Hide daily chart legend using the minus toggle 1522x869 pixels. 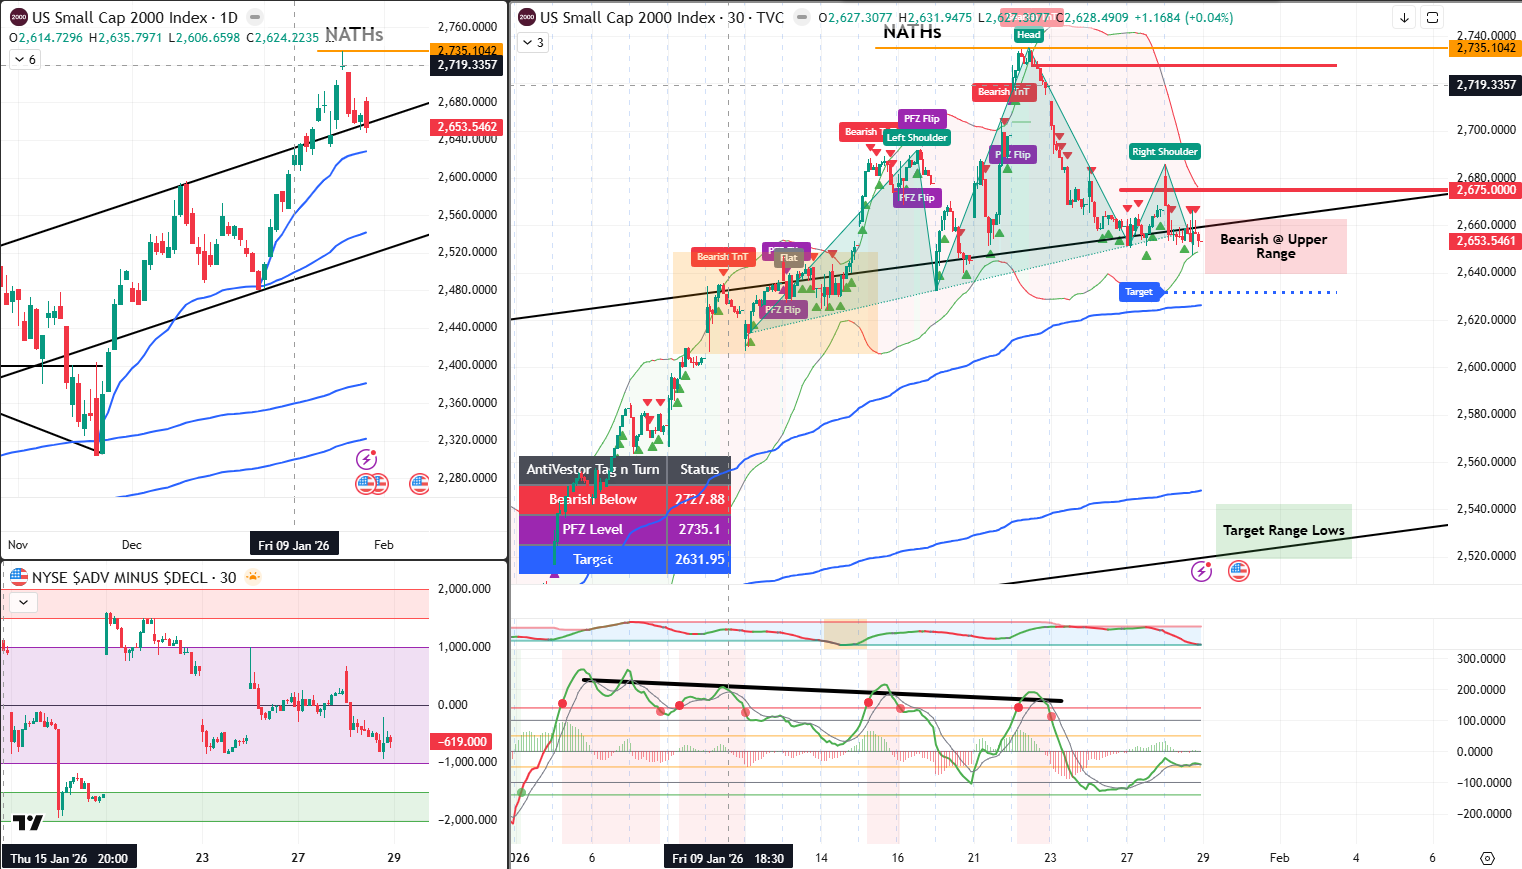click(x=254, y=17)
